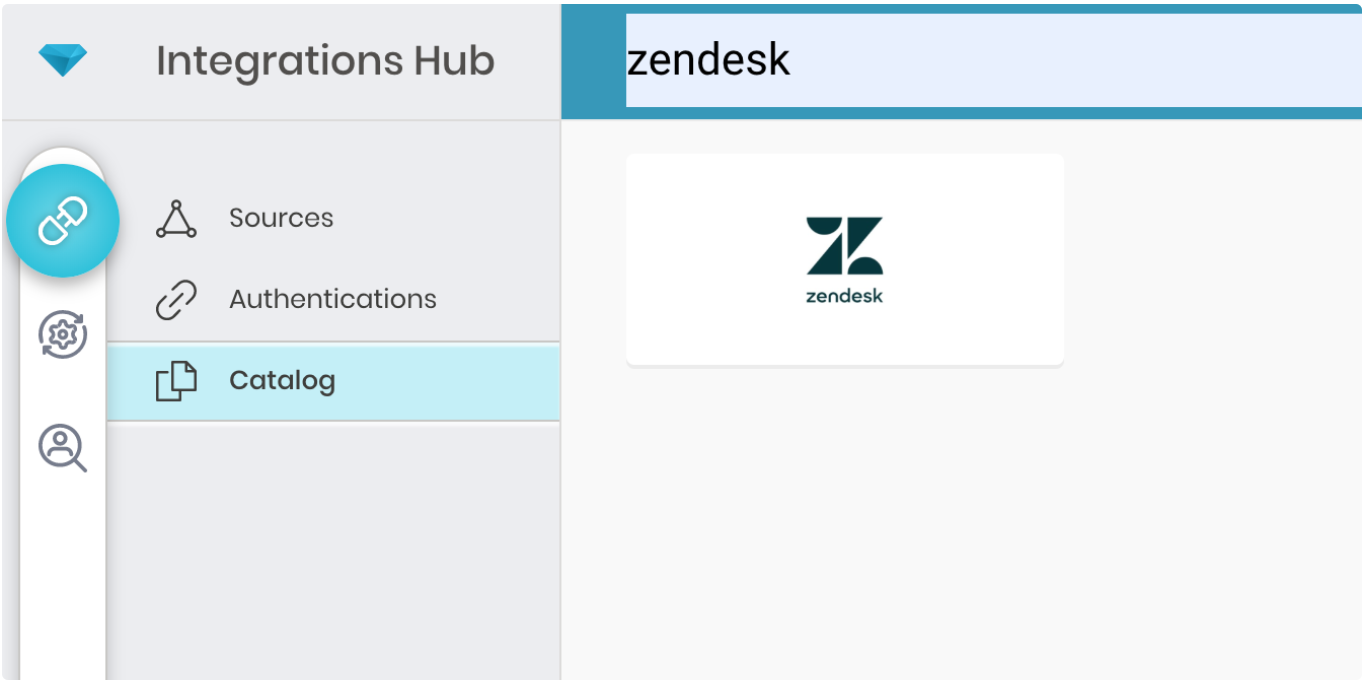Click the Integrations Hub title
The width and height of the screenshot is (1368, 682).
click(x=325, y=61)
